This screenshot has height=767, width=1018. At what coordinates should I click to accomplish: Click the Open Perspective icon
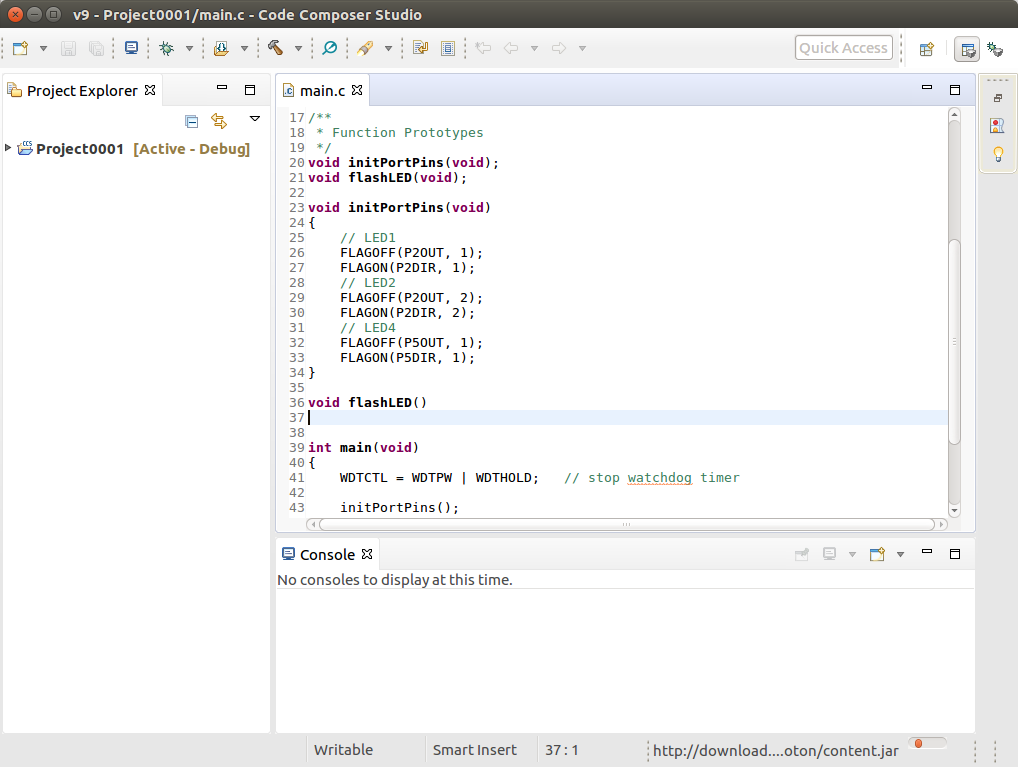[x=926, y=48]
